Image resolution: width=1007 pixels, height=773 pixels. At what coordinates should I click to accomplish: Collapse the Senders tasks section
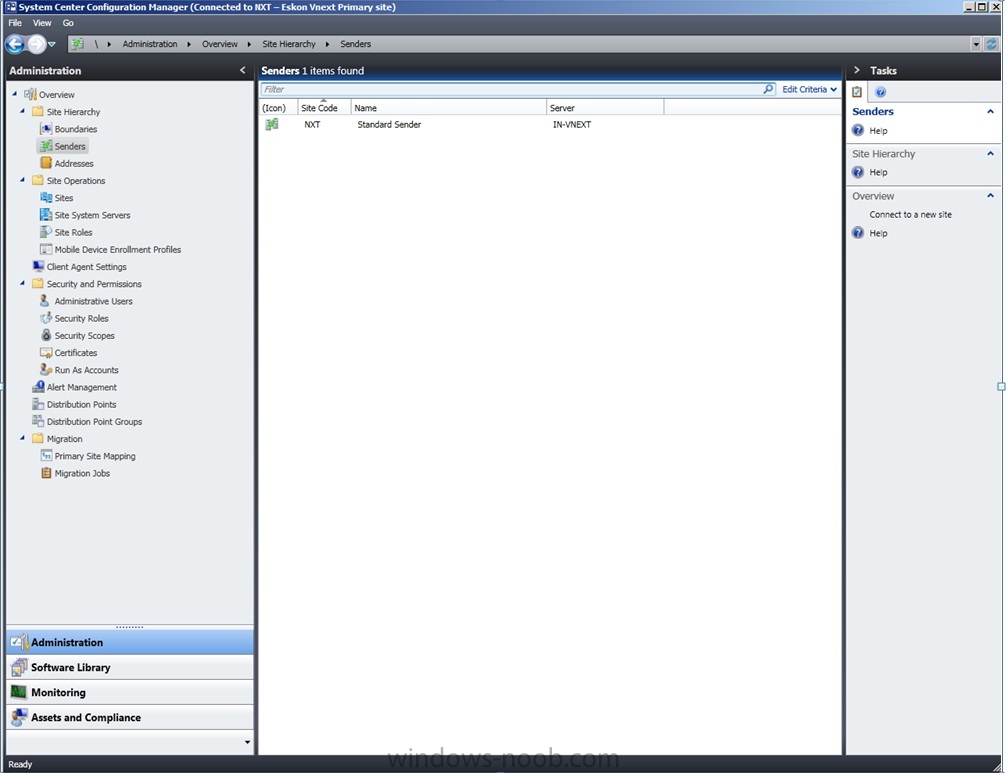tap(990, 111)
